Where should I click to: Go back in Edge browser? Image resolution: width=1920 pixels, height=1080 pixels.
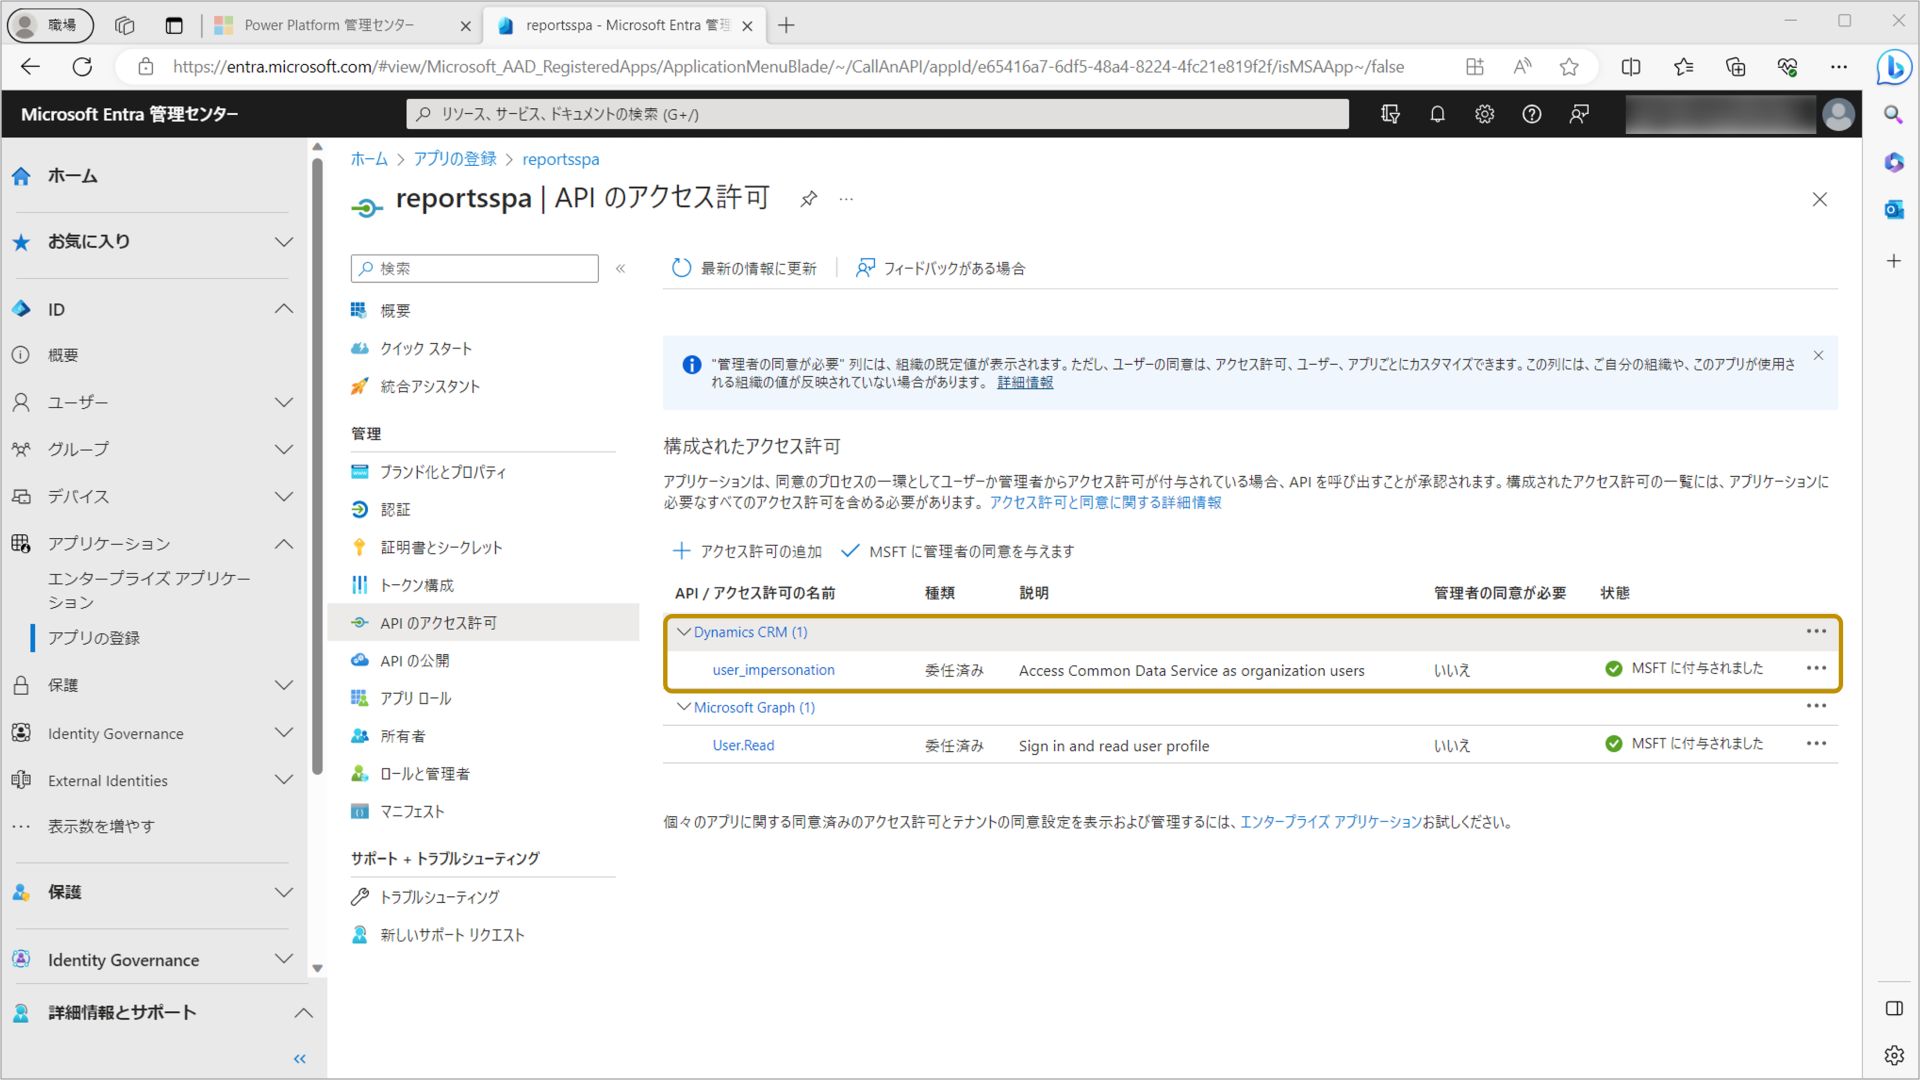[x=30, y=67]
